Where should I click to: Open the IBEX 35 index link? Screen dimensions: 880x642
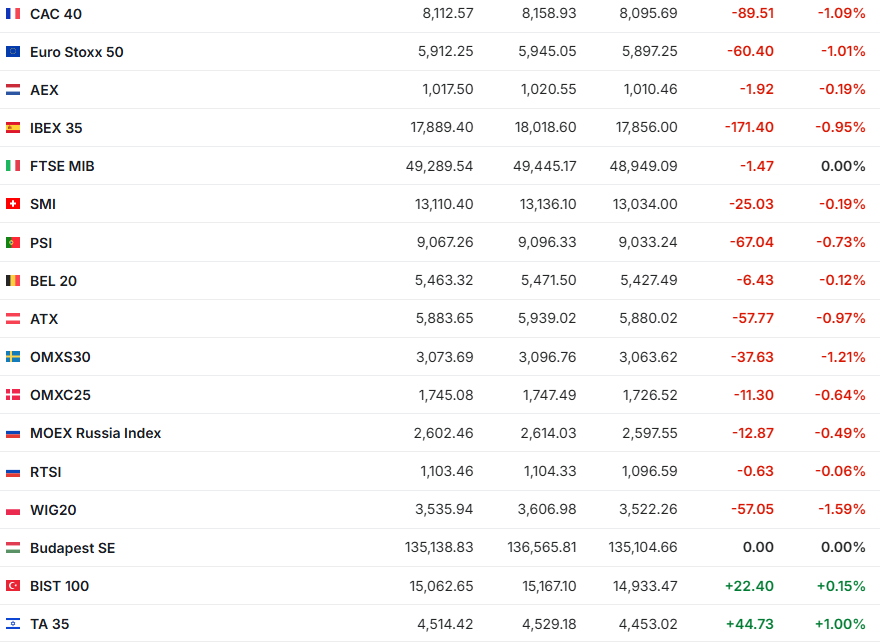click(x=56, y=128)
